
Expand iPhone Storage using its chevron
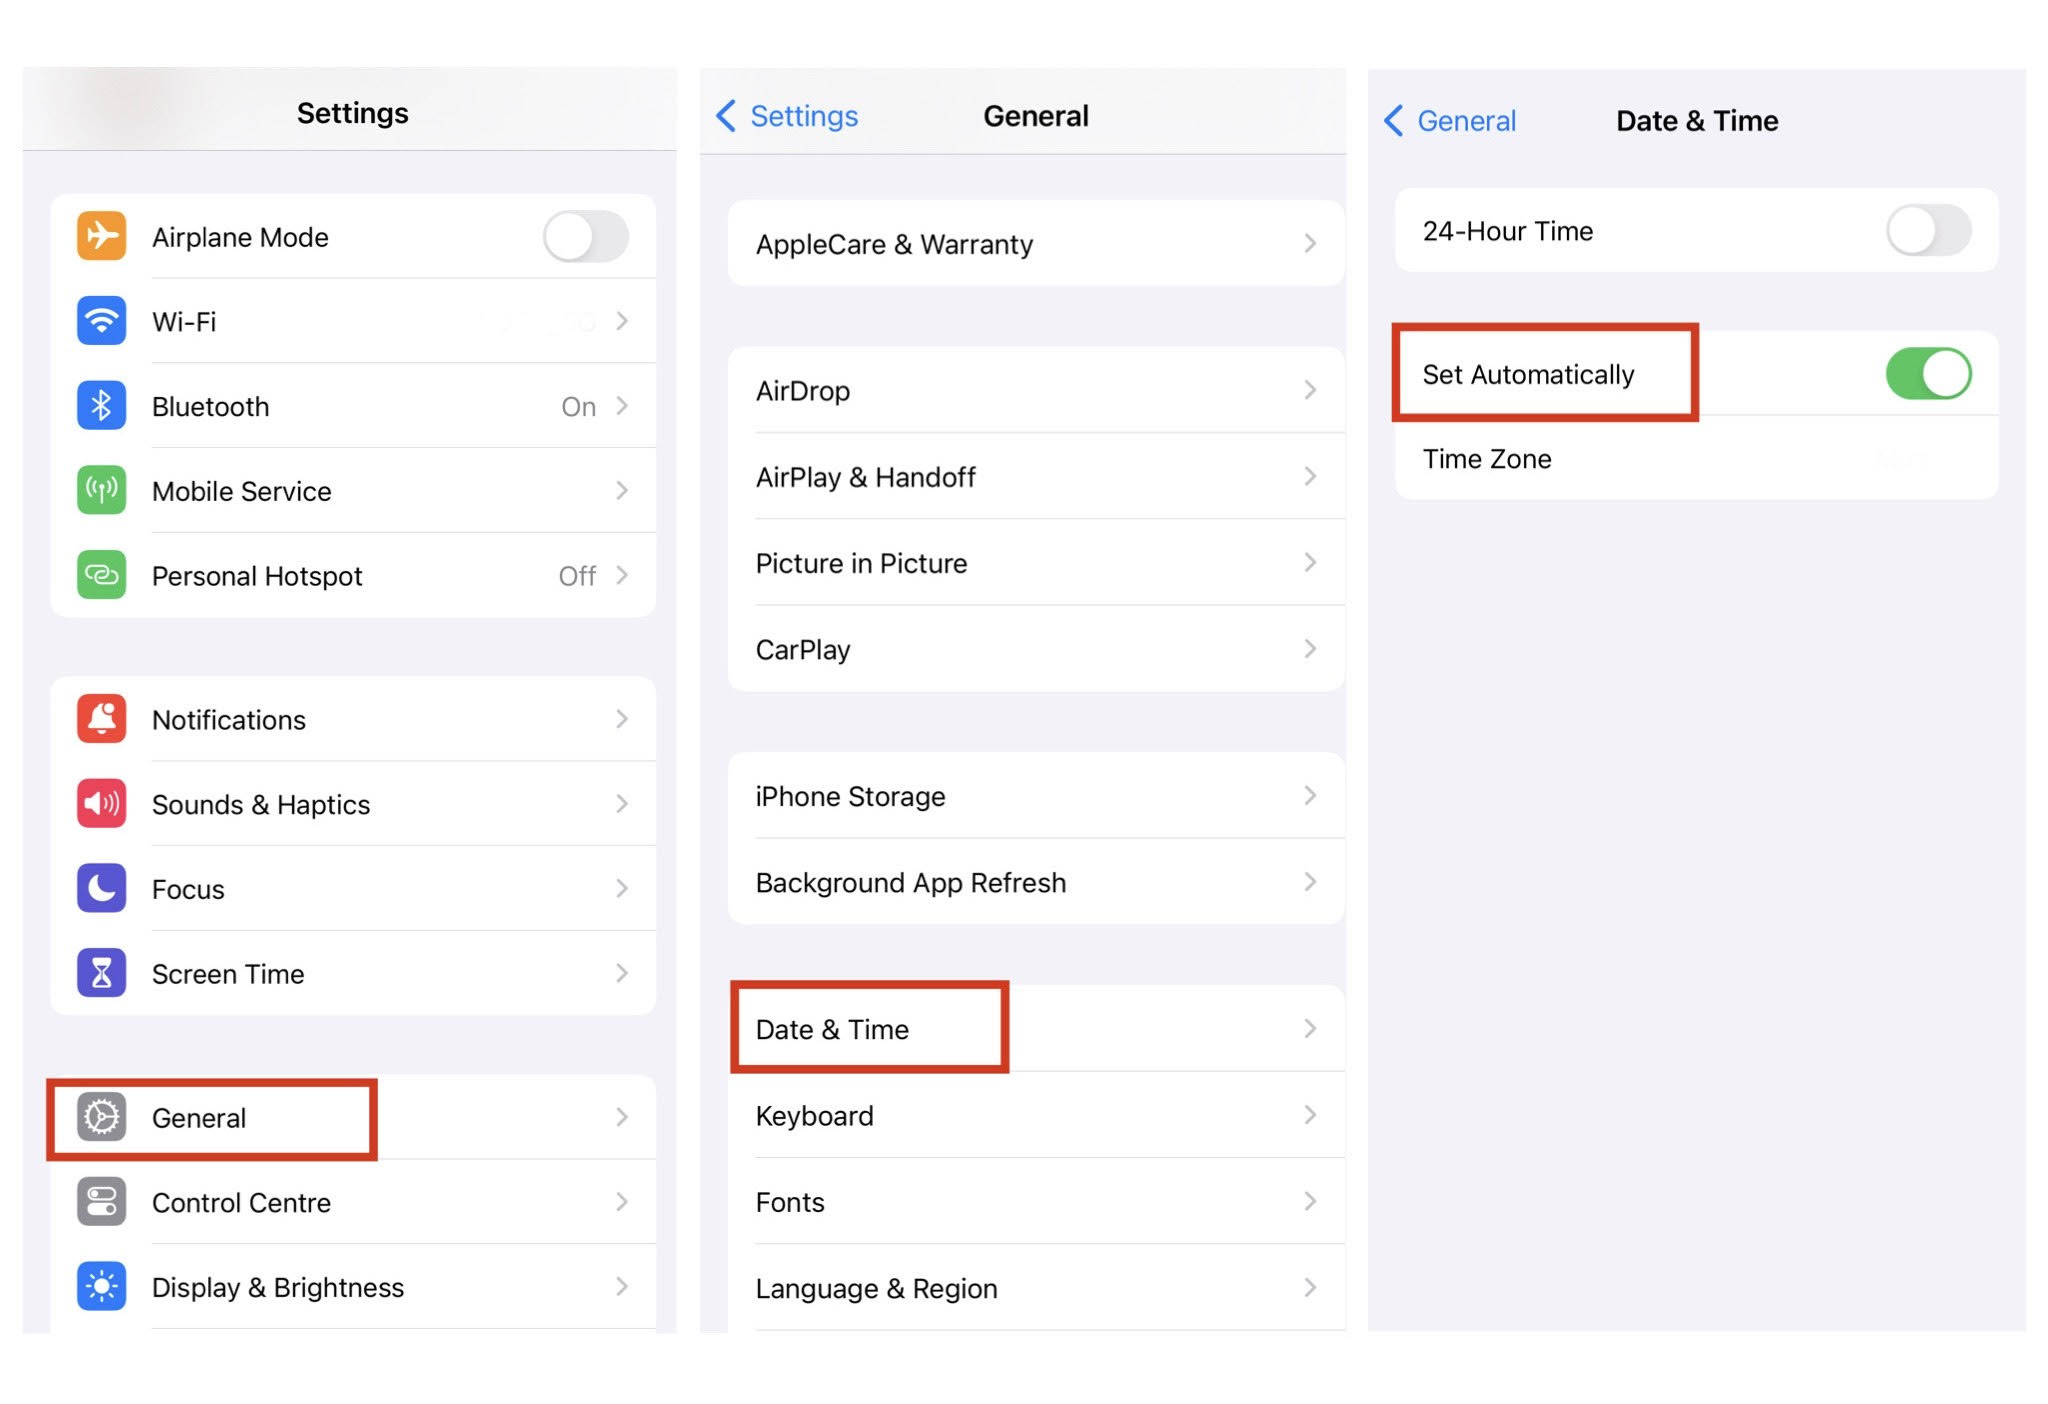pyautogui.click(x=1309, y=796)
